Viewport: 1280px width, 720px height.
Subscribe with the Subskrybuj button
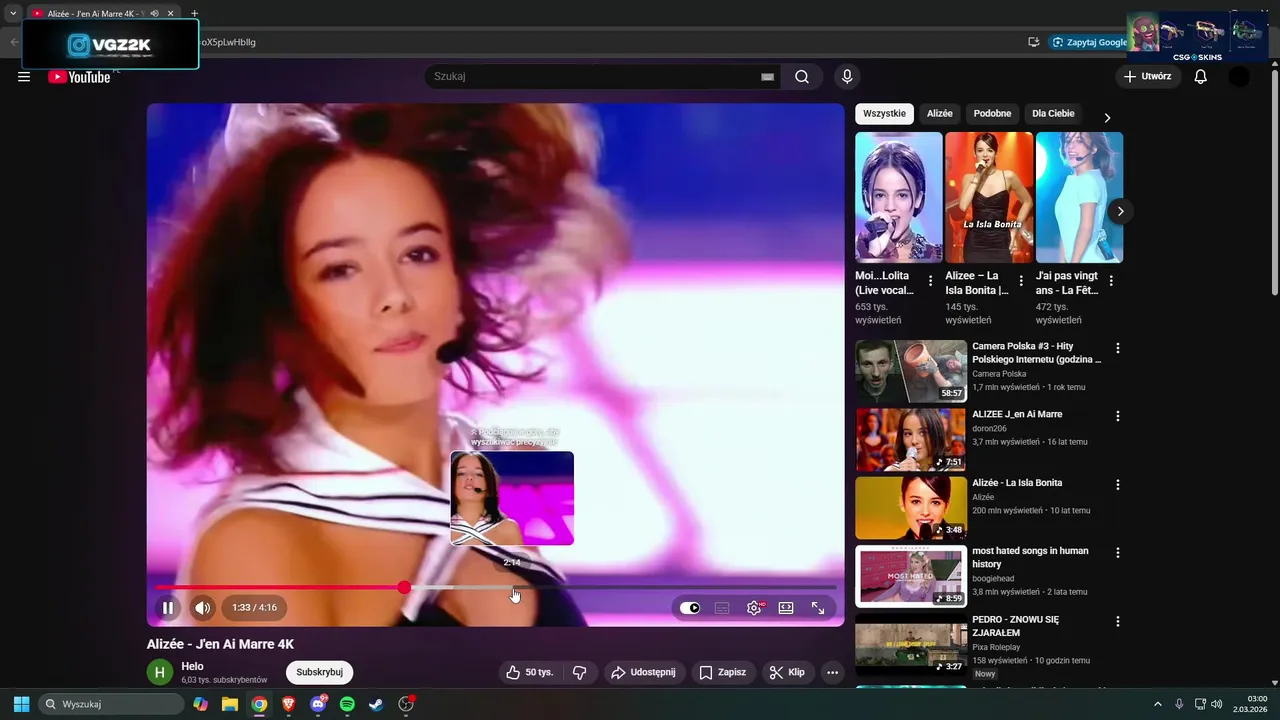[320, 672]
